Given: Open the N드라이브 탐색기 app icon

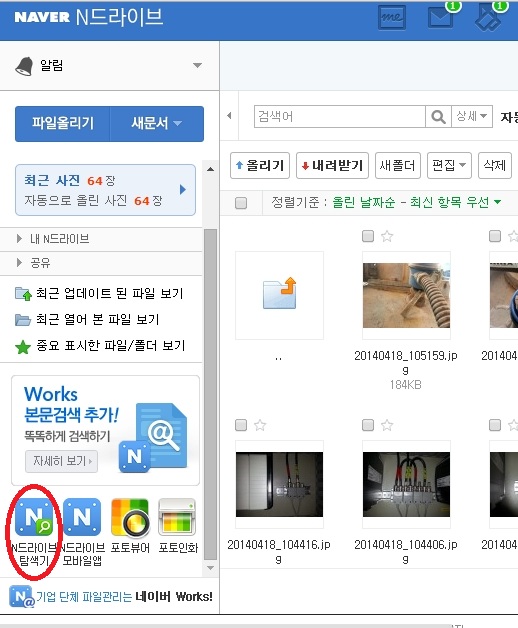Looking at the screenshot, I should pos(34,517).
